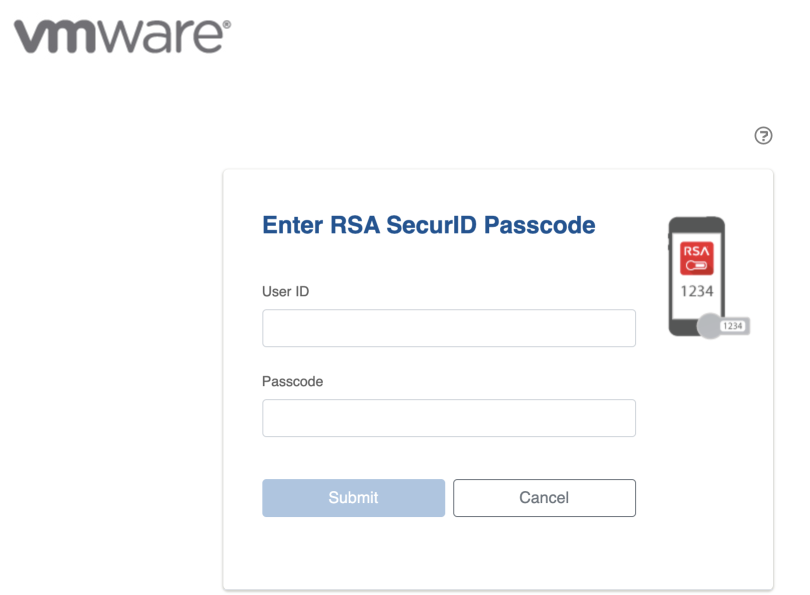This screenshot has width=810, height=595.
Task: Click the "Enter RSA SecurID Passcode" heading
Action: click(428, 225)
